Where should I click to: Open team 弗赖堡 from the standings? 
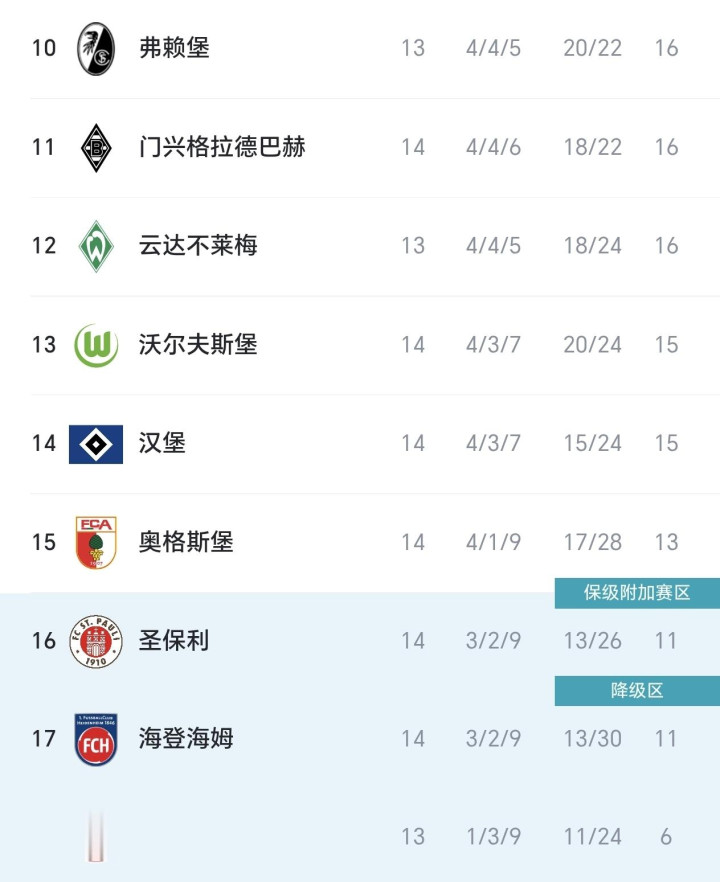pyautogui.click(x=174, y=48)
